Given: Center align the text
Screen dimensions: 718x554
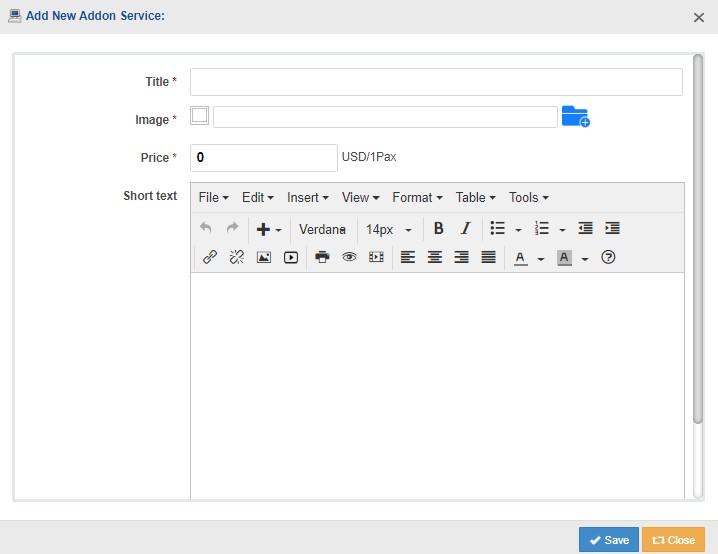Looking at the screenshot, I should click(x=435, y=257).
